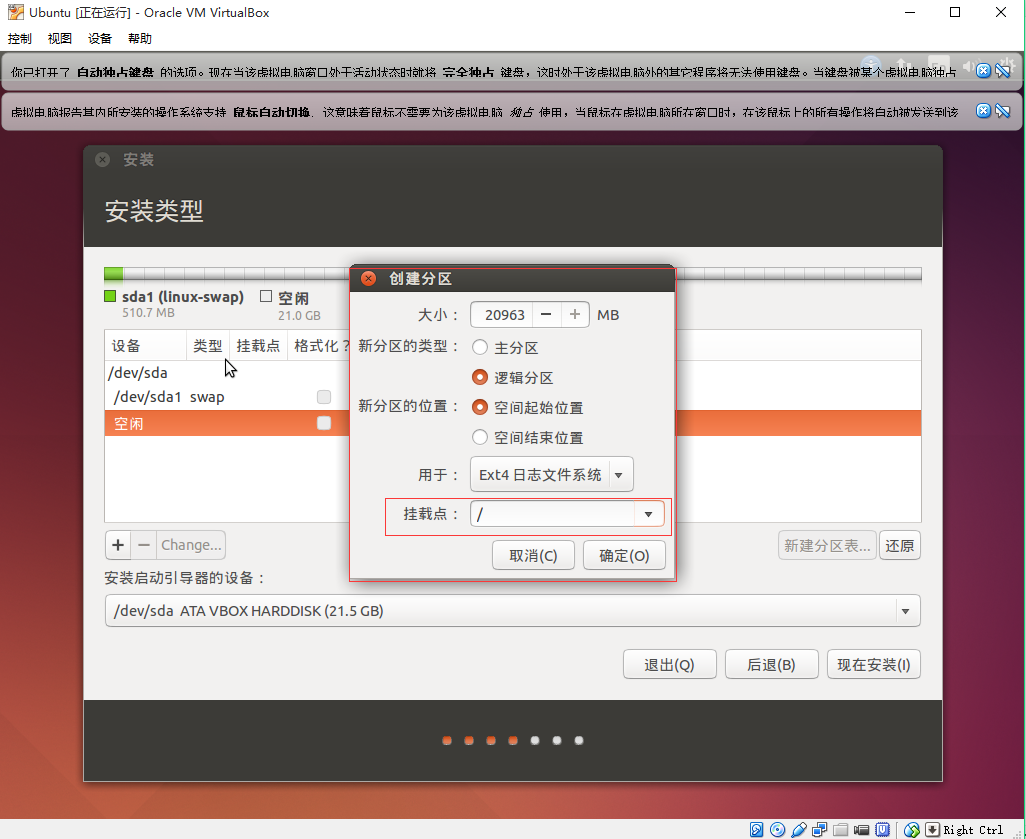Open the video capture status icon

861,830
